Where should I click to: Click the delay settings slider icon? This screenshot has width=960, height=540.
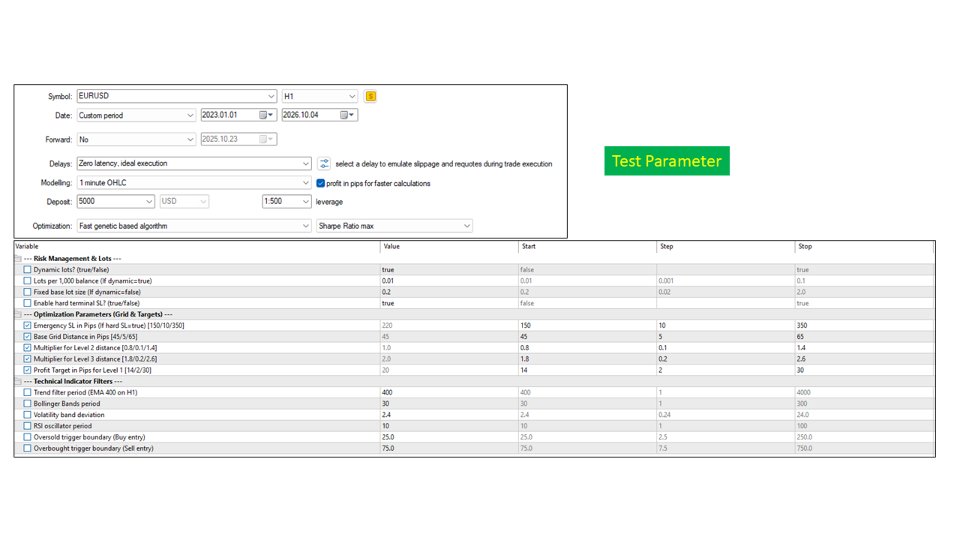[324, 163]
